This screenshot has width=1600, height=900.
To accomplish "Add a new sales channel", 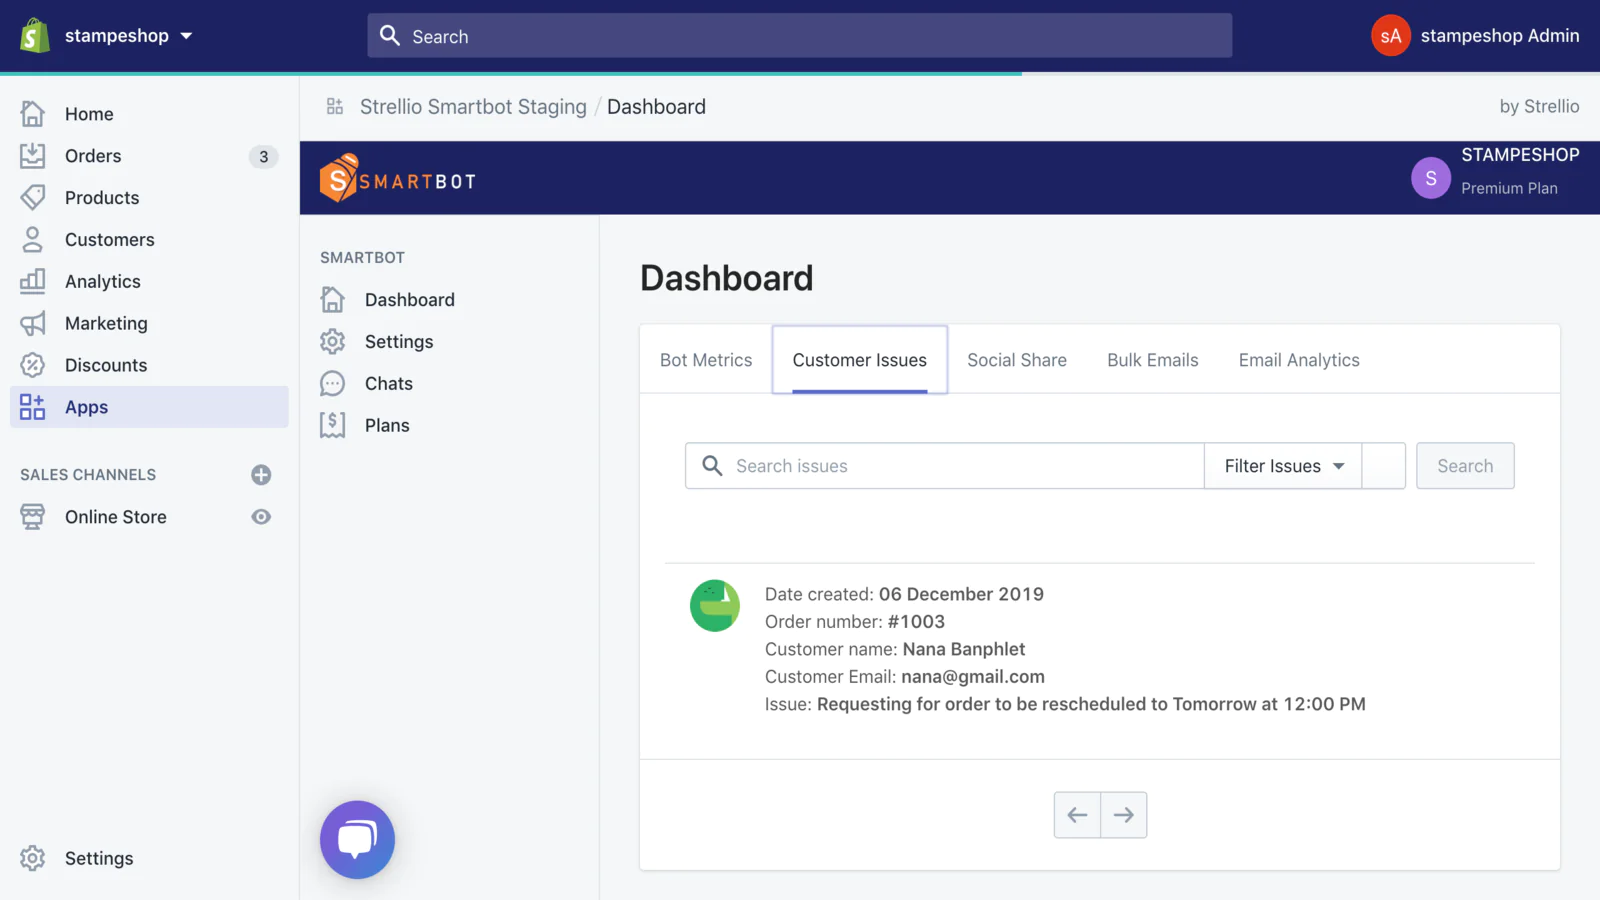I will click(261, 475).
